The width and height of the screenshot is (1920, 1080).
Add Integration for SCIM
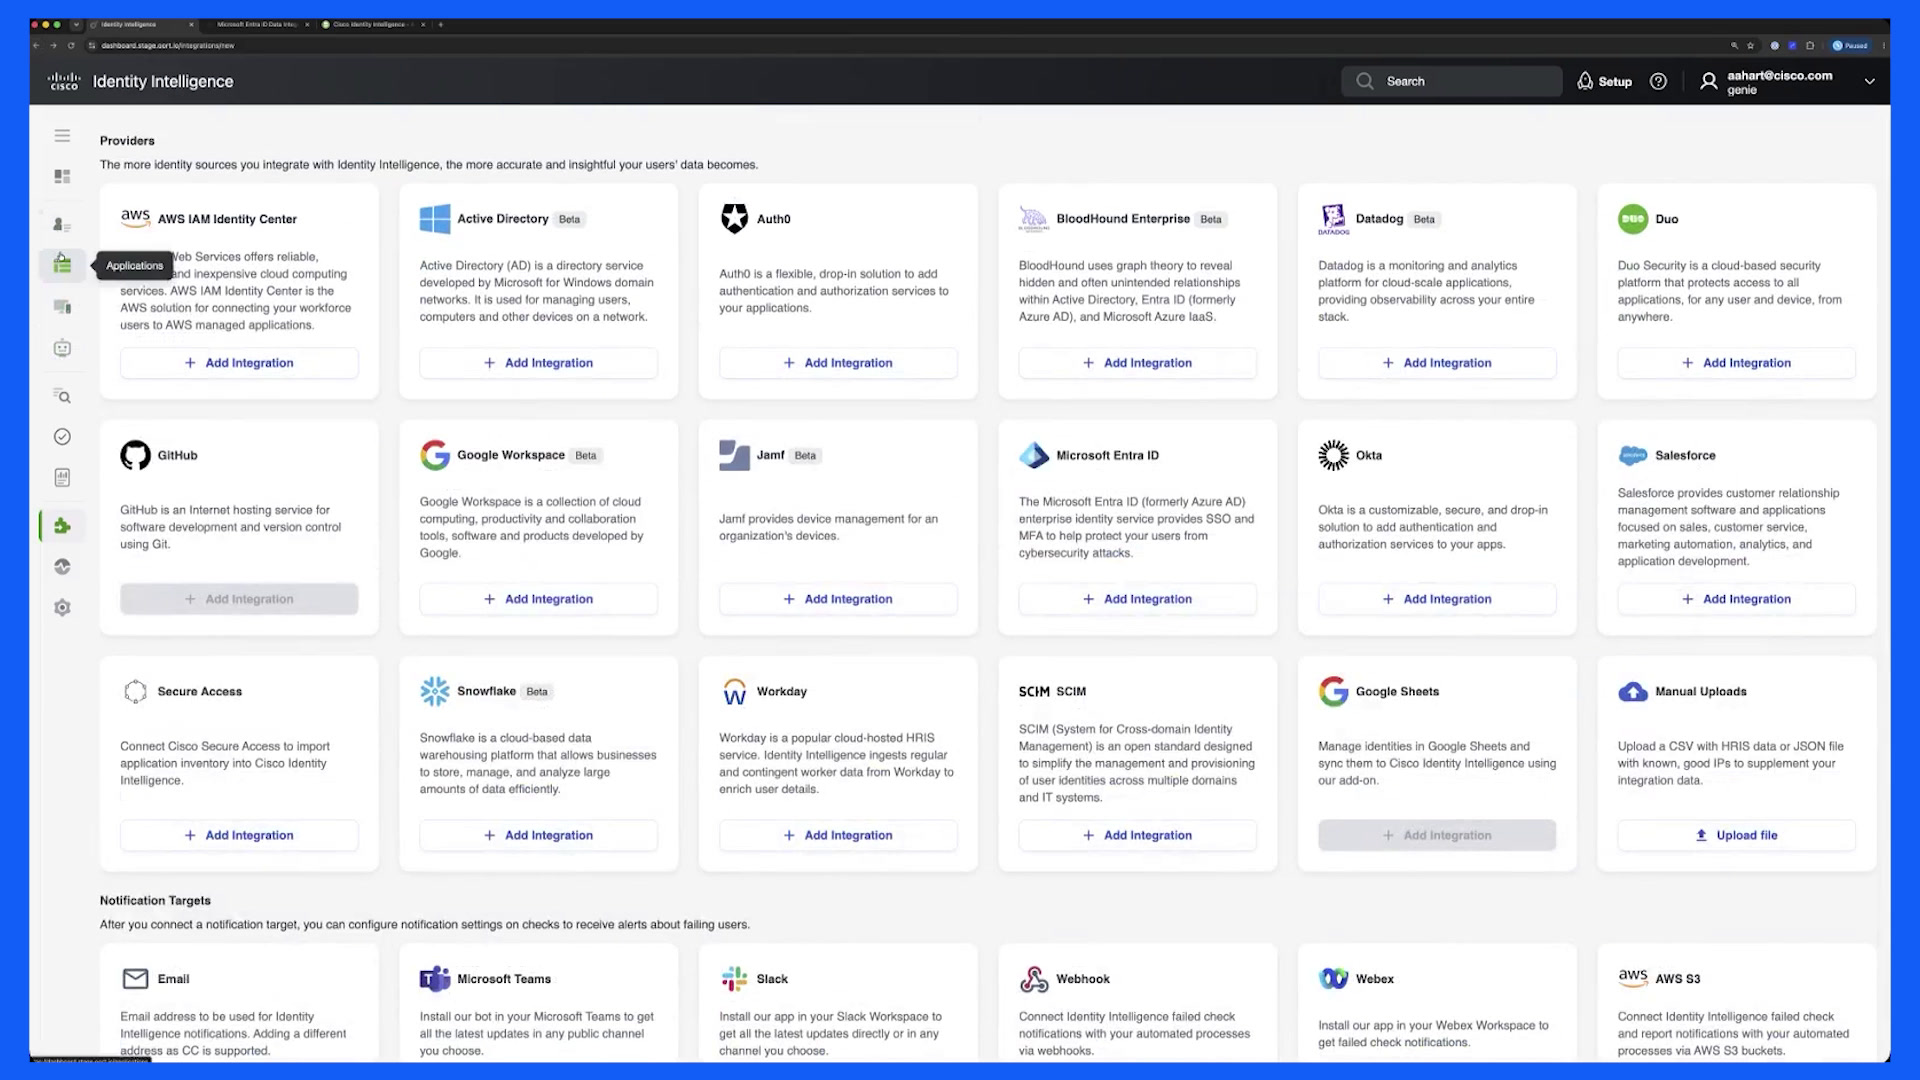[1137, 835]
